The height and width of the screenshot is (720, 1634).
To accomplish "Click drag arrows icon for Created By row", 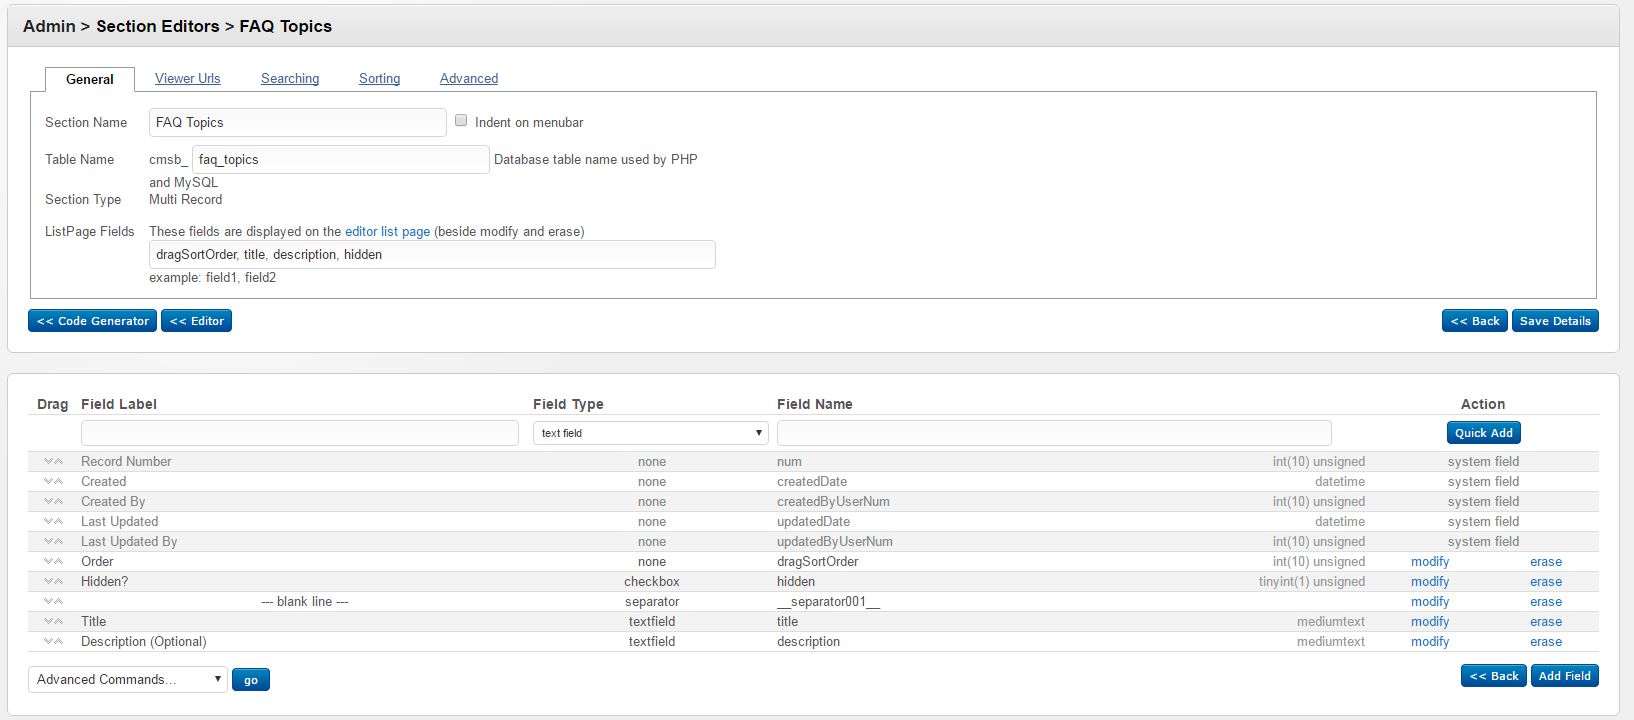I will click(x=53, y=501).
